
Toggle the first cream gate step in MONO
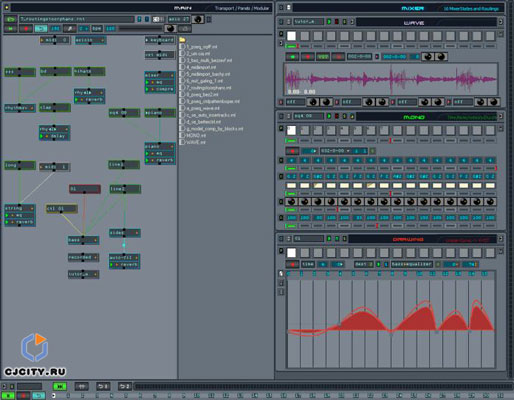(x=291, y=186)
